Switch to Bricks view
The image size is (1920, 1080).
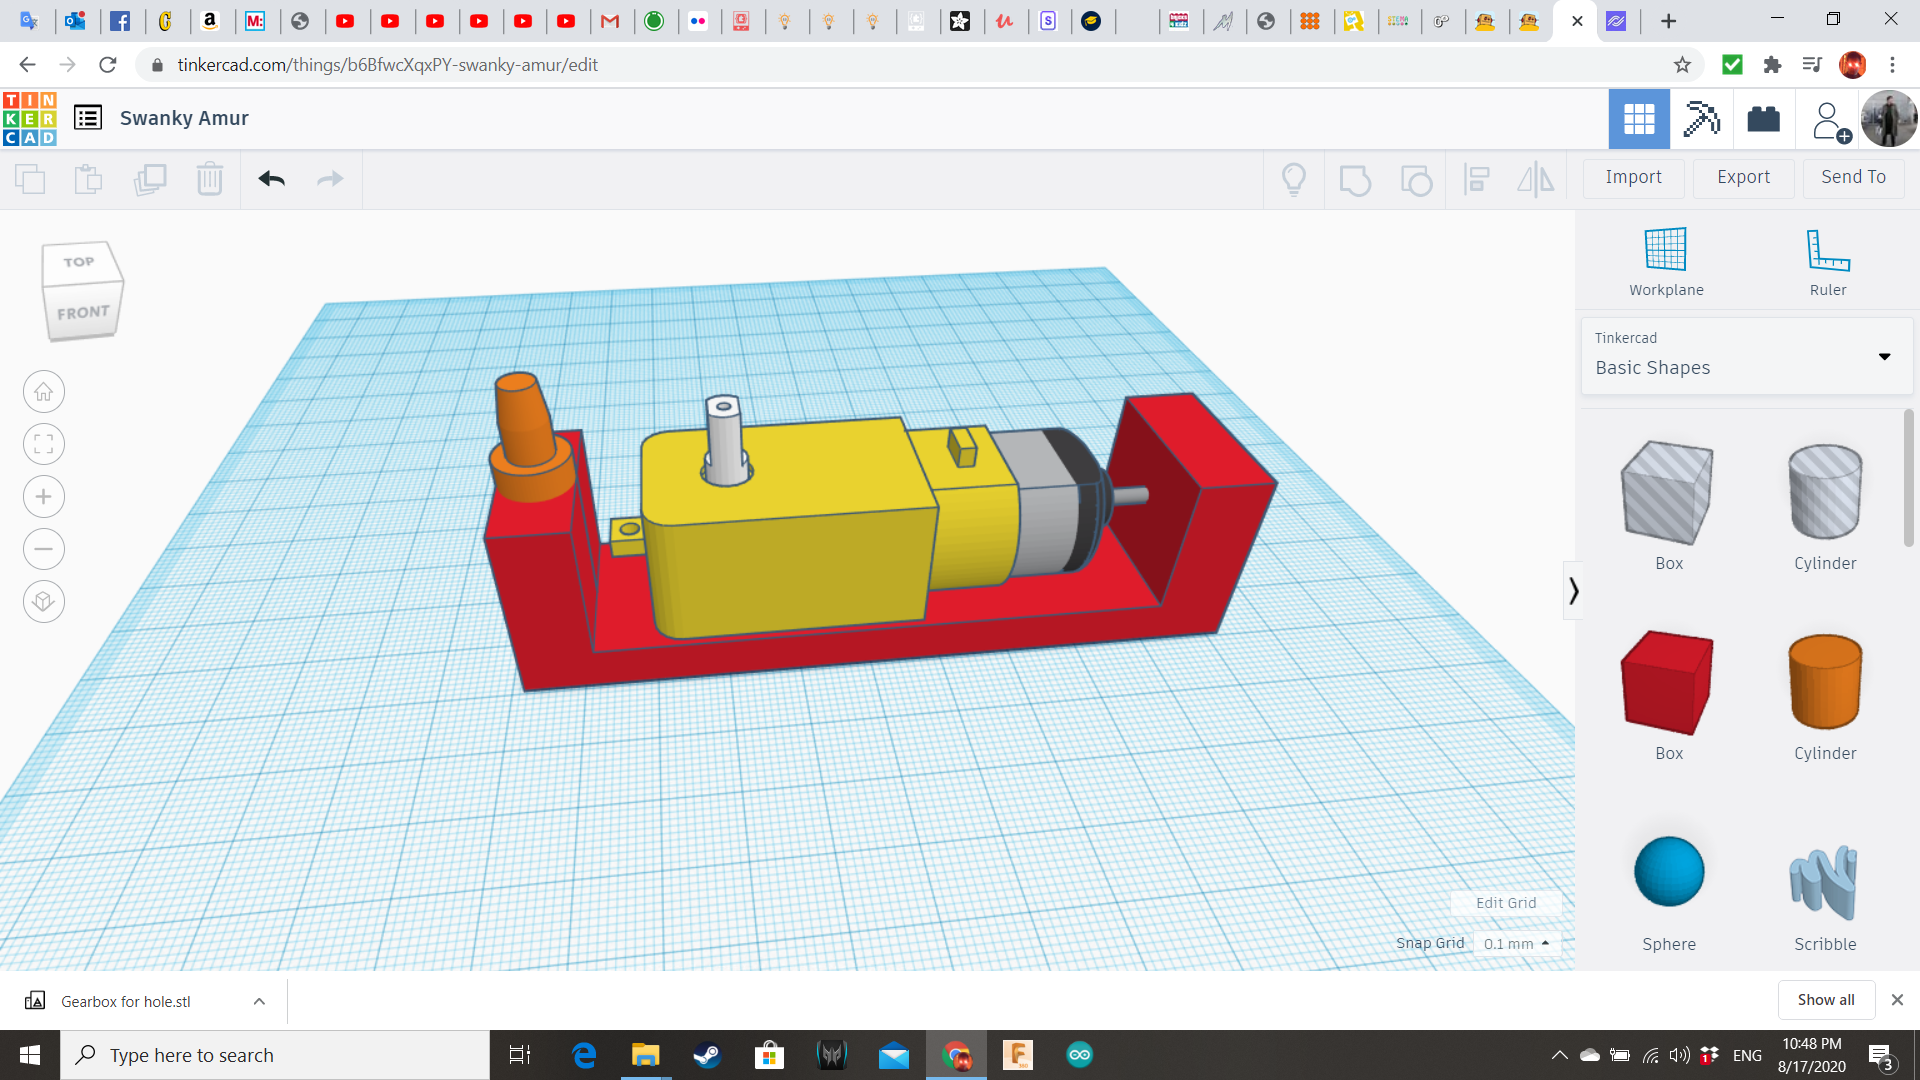1763,119
